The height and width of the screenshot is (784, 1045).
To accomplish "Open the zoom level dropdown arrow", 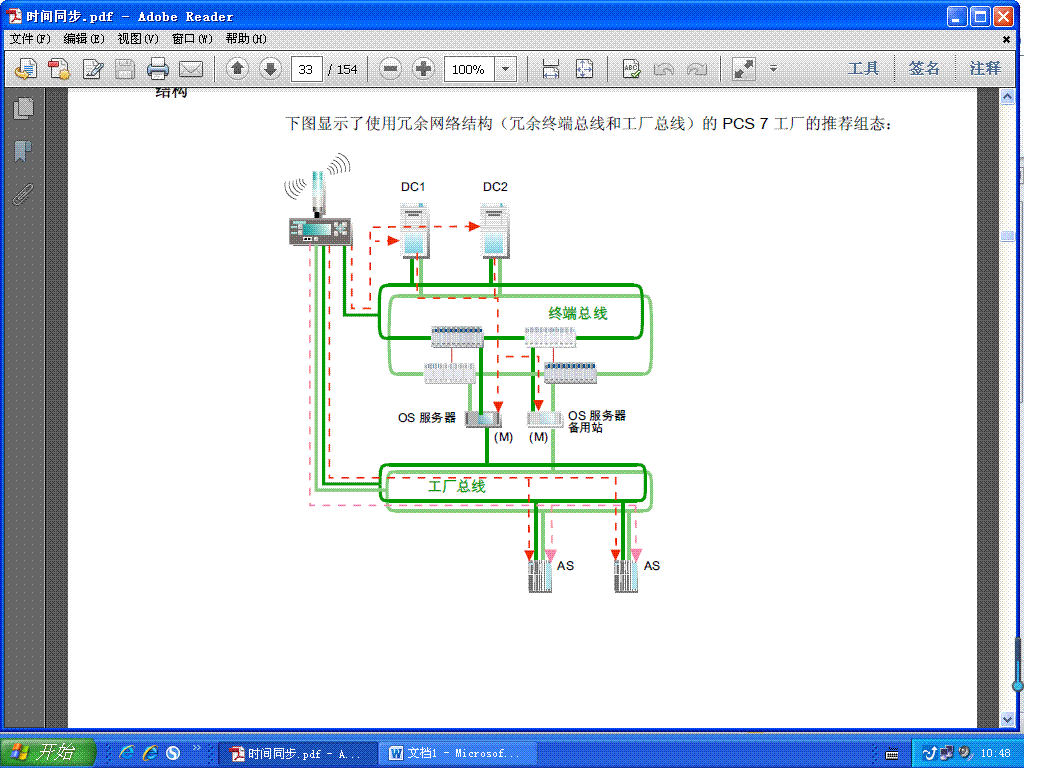I will (x=506, y=69).
